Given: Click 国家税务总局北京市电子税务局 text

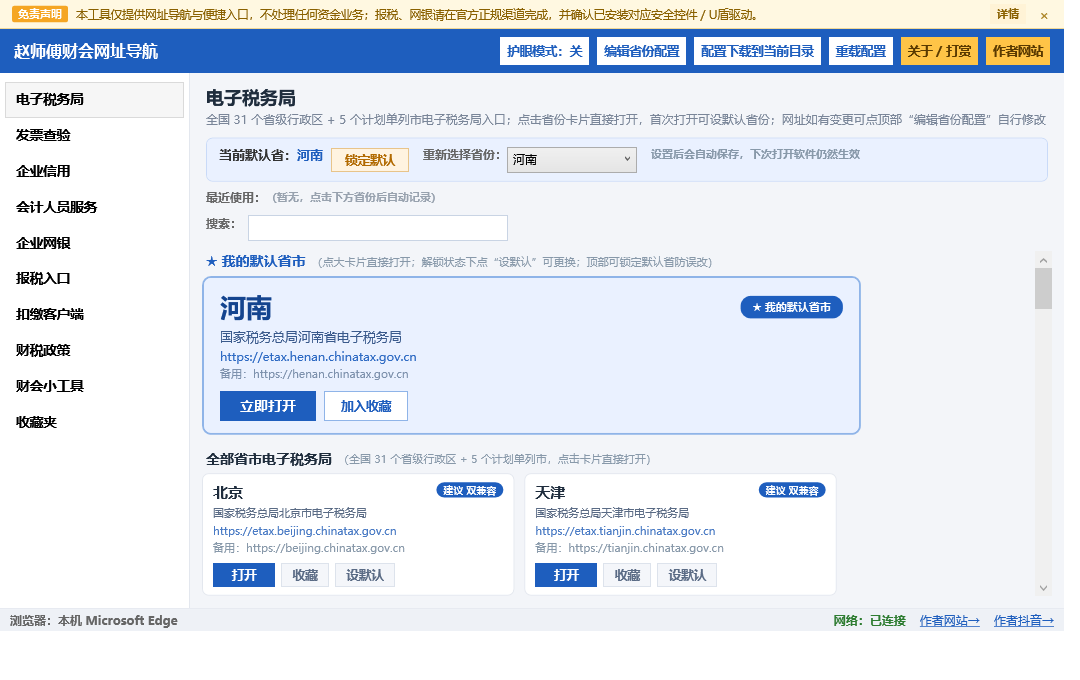Looking at the screenshot, I should pos(289,513).
